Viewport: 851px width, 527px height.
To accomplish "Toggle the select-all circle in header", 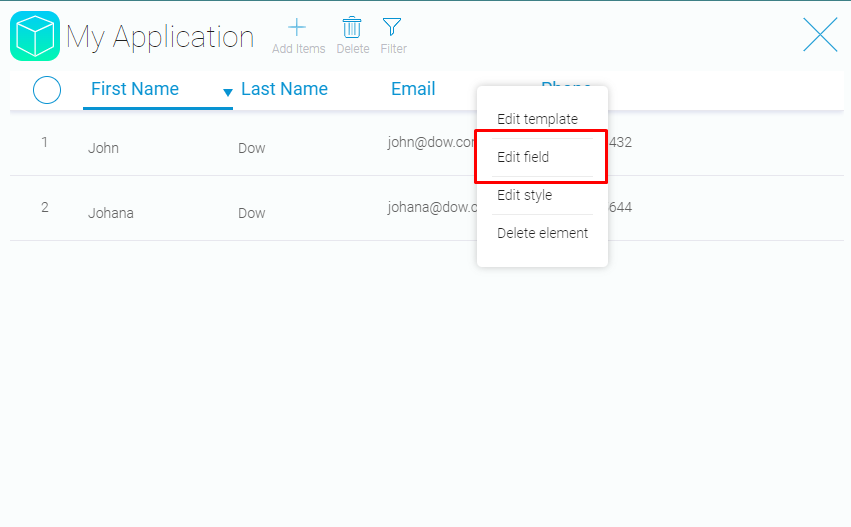I will pos(47,90).
